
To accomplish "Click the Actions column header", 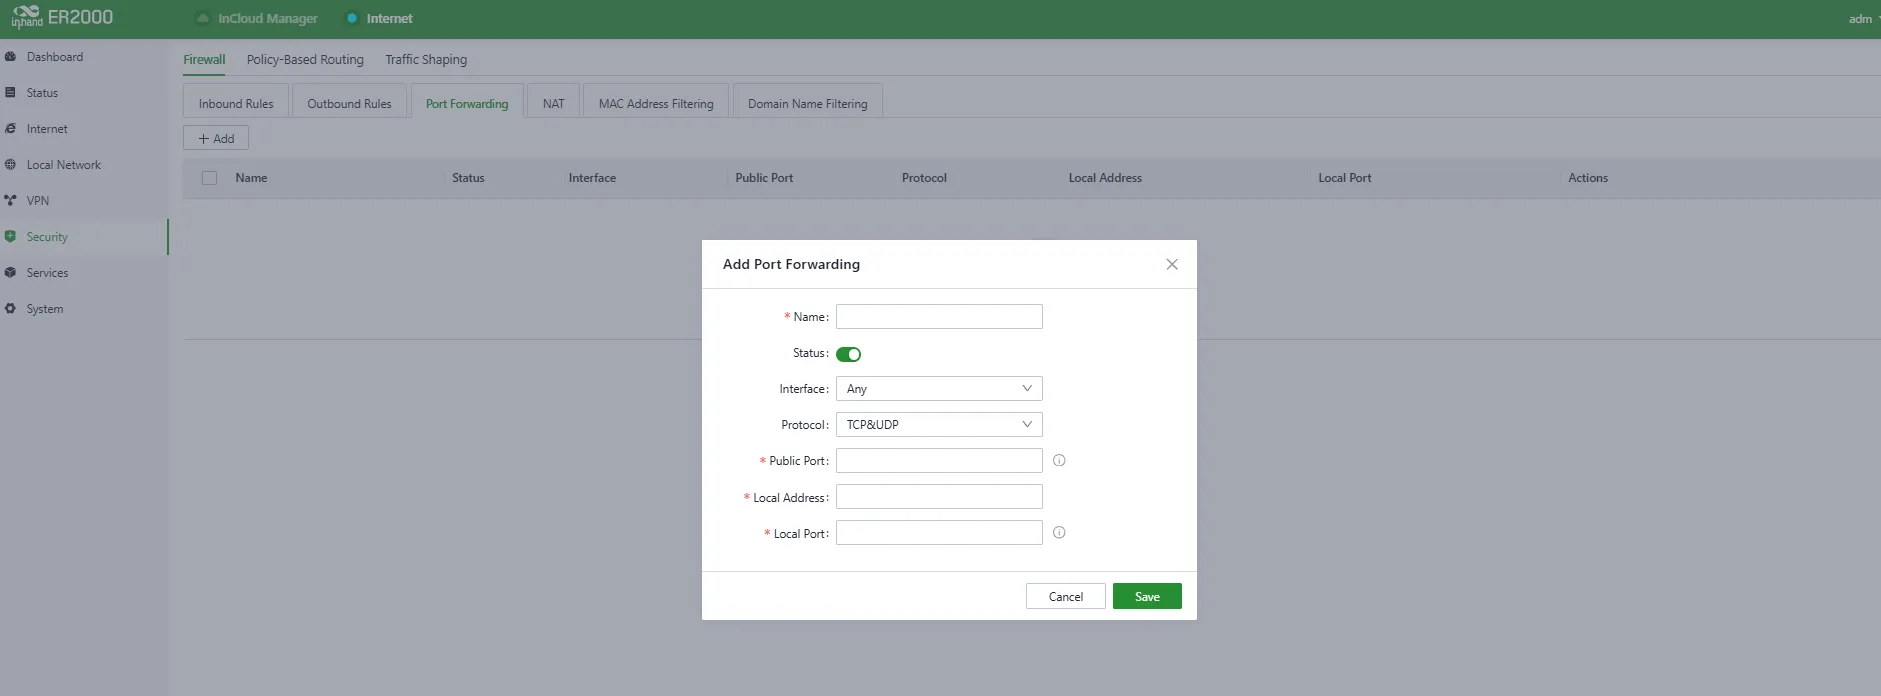I will pyautogui.click(x=1588, y=178).
